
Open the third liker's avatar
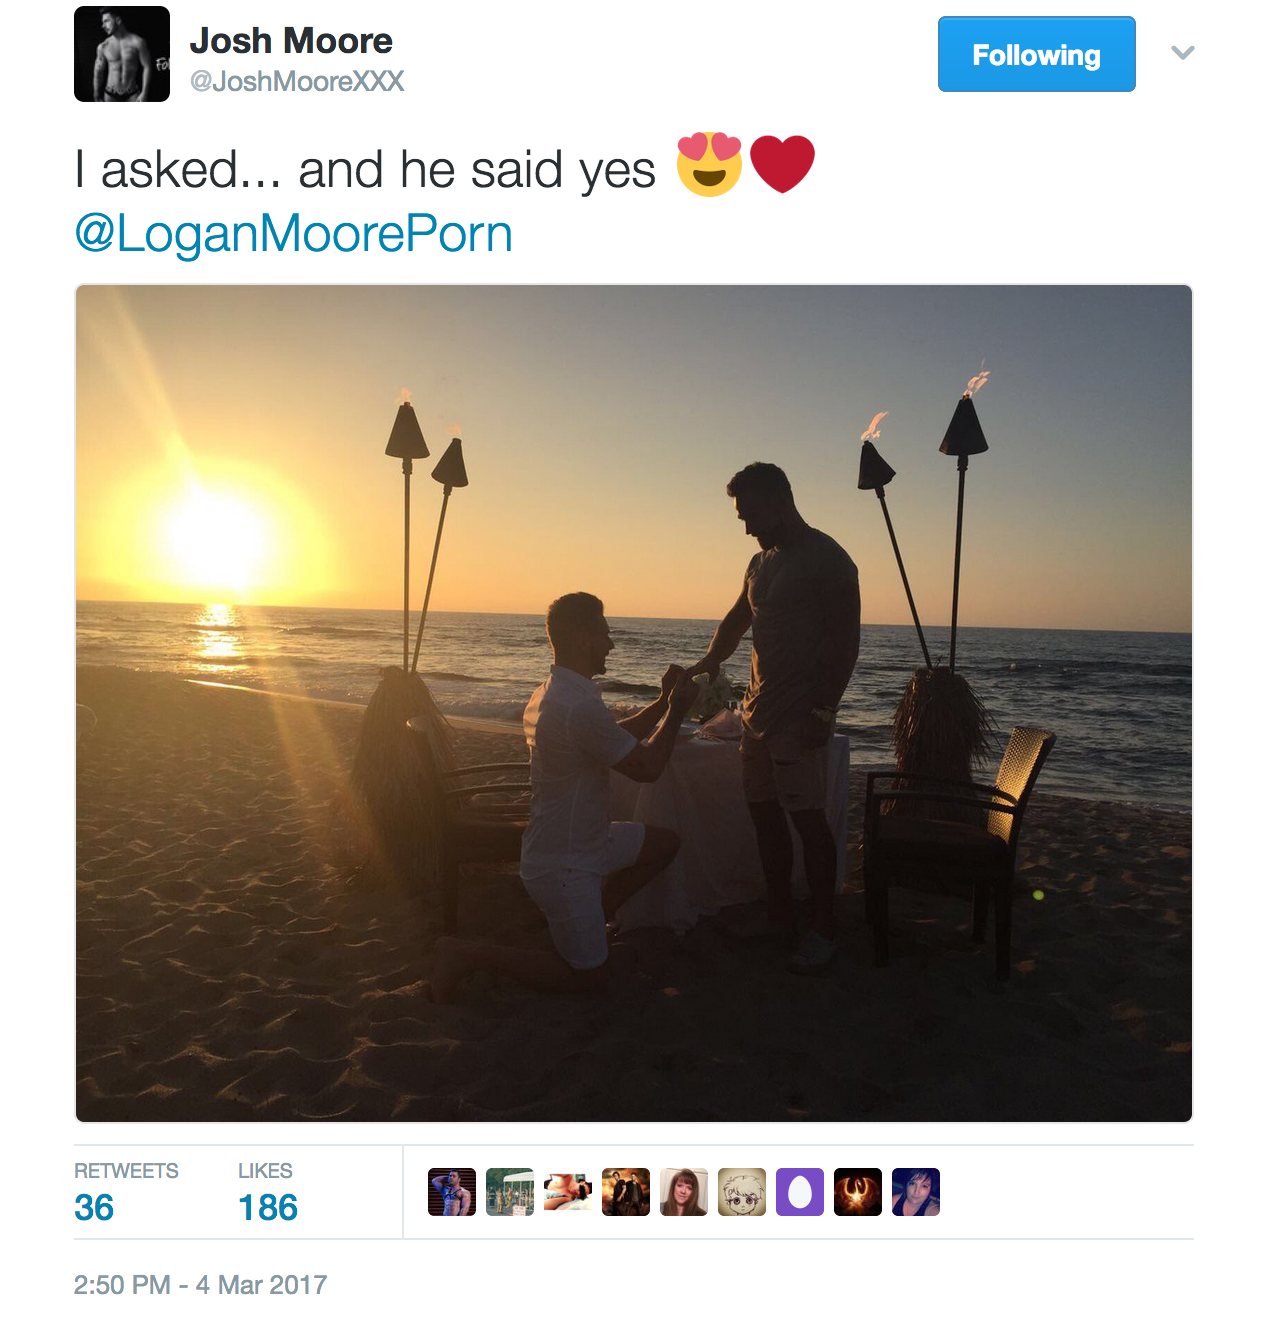(x=568, y=1192)
